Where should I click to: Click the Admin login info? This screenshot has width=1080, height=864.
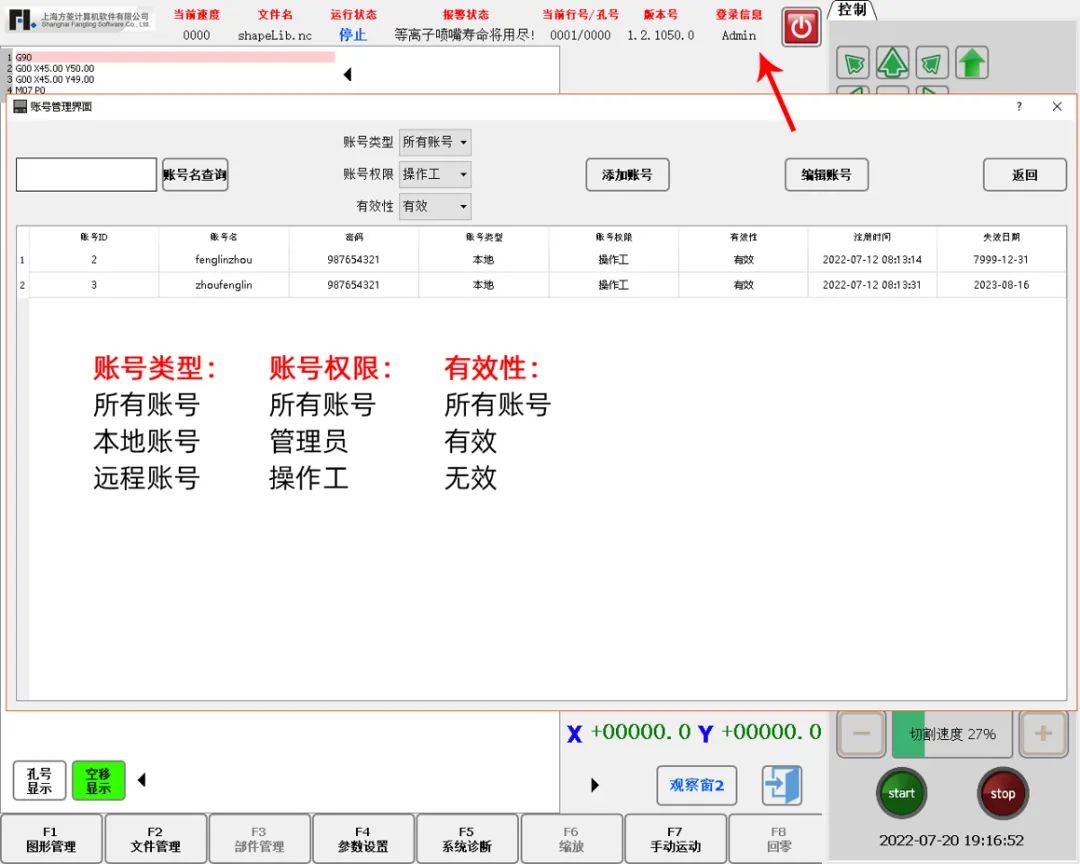tap(738, 35)
